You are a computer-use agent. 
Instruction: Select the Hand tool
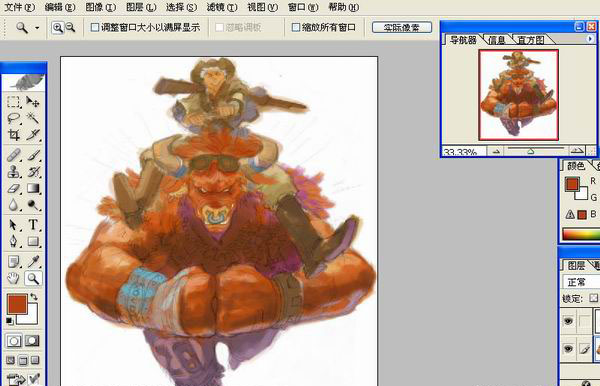pos(13,278)
